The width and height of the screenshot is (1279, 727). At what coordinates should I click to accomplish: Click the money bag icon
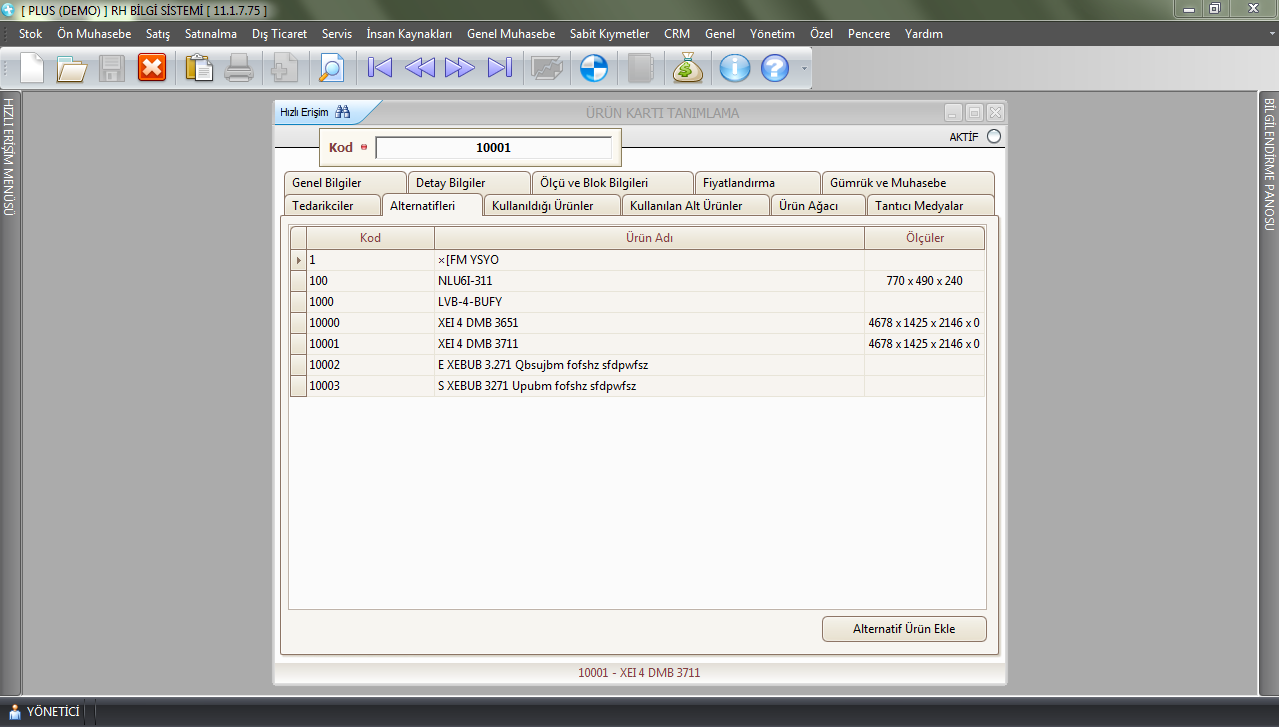pos(688,68)
